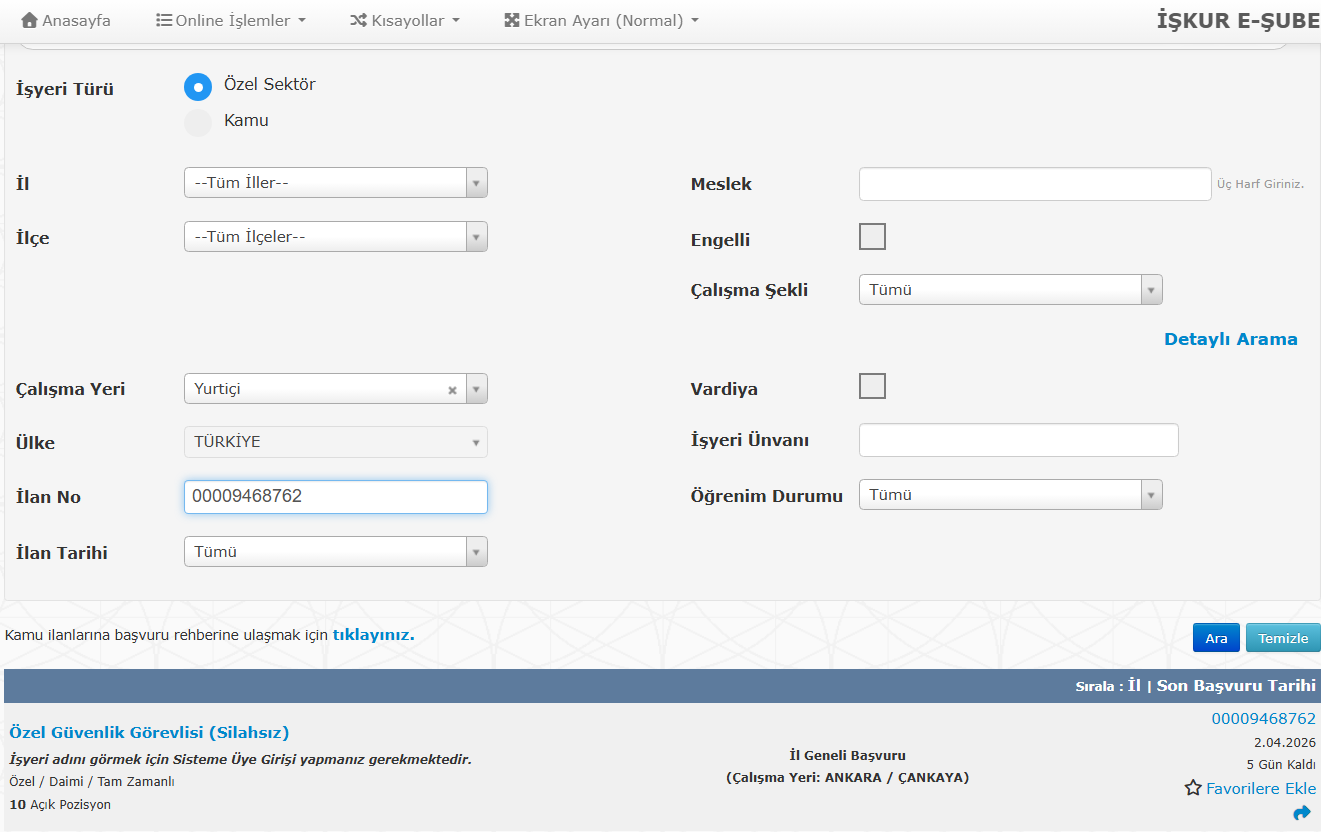Click the '10 Açık Pozisyon' text

pos(60,804)
